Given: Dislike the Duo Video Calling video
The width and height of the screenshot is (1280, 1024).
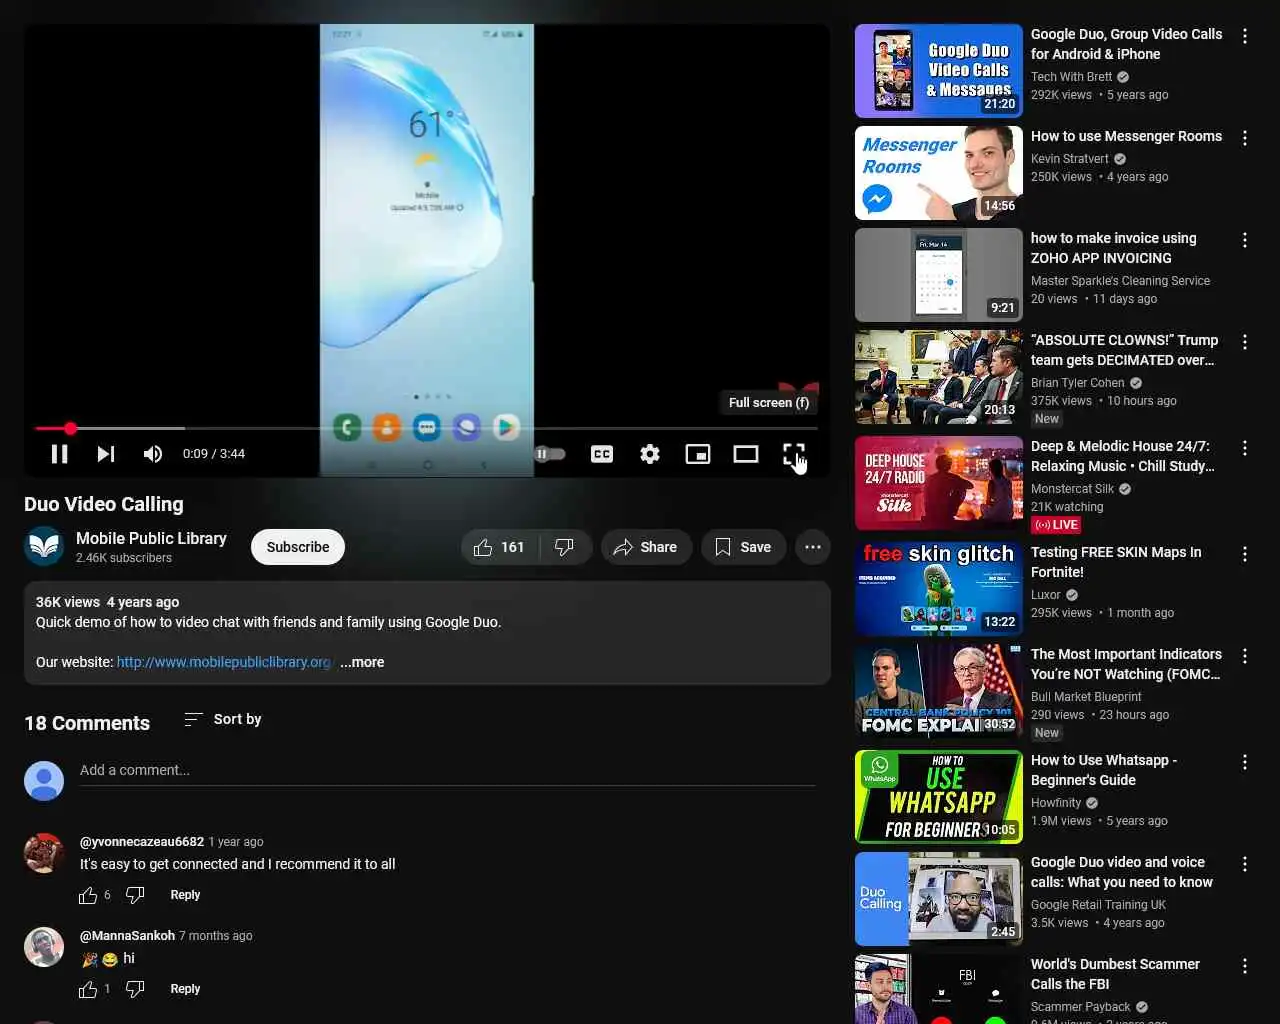Looking at the screenshot, I should (565, 547).
